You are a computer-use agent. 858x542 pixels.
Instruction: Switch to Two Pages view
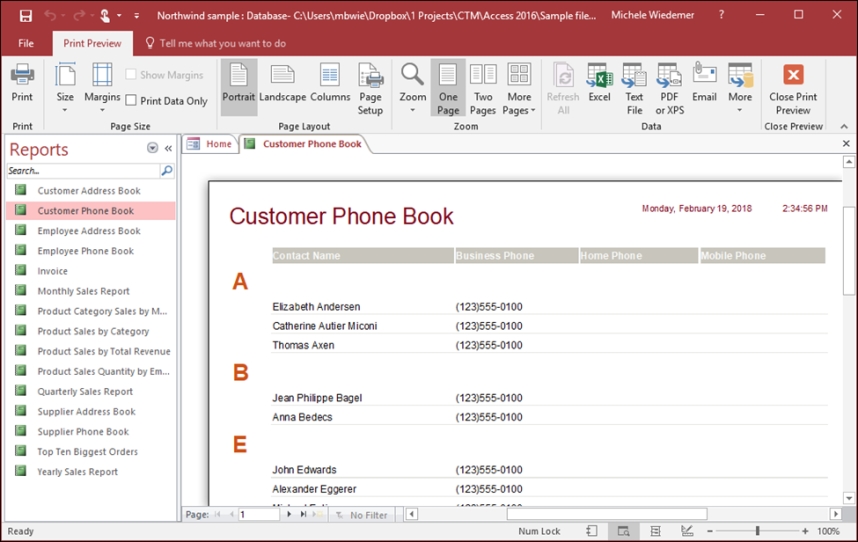click(483, 89)
